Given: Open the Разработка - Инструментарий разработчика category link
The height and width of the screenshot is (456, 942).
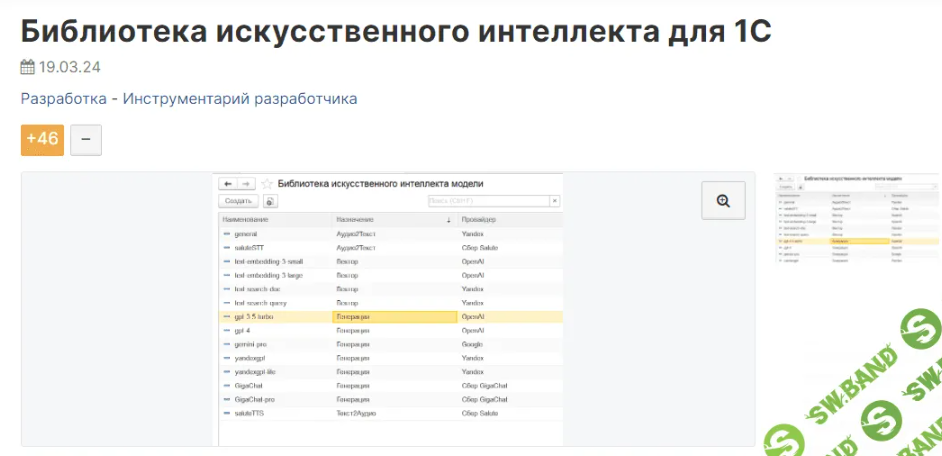Looking at the screenshot, I should (x=189, y=99).
